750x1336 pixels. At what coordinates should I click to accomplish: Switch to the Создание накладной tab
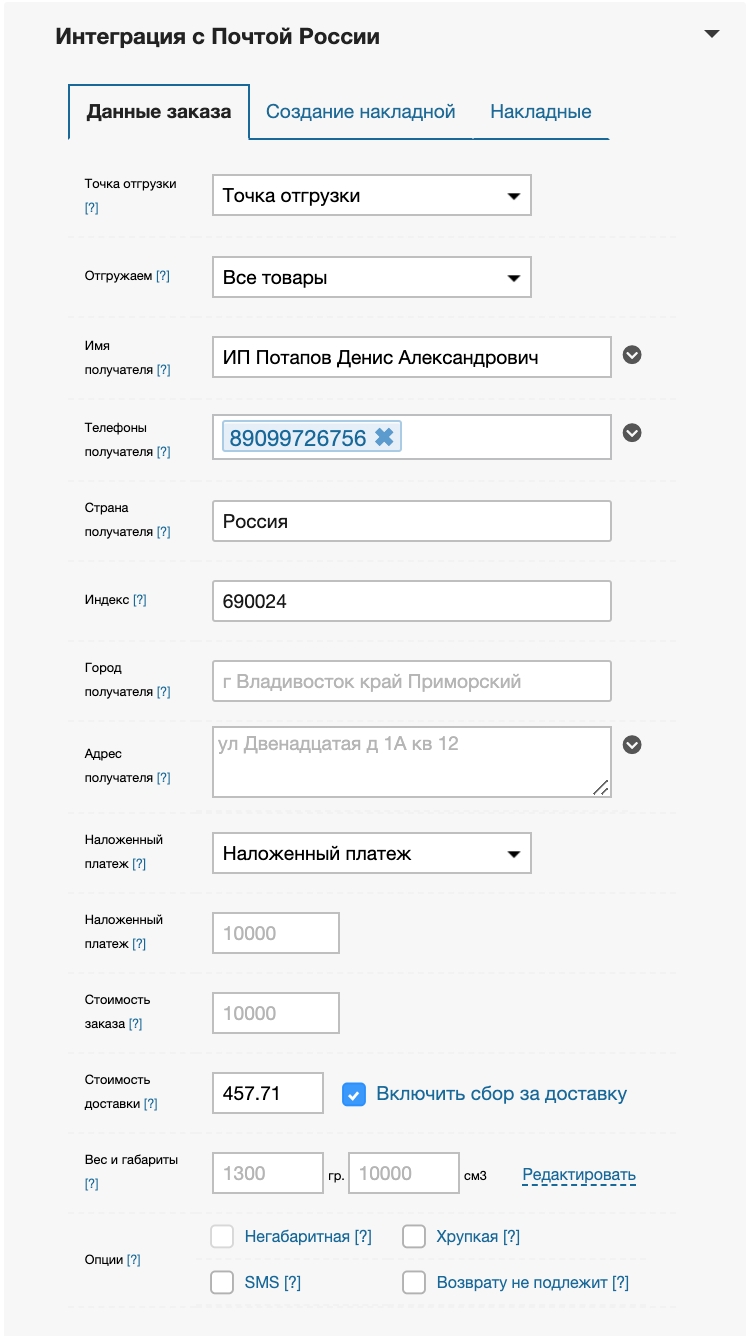click(361, 112)
